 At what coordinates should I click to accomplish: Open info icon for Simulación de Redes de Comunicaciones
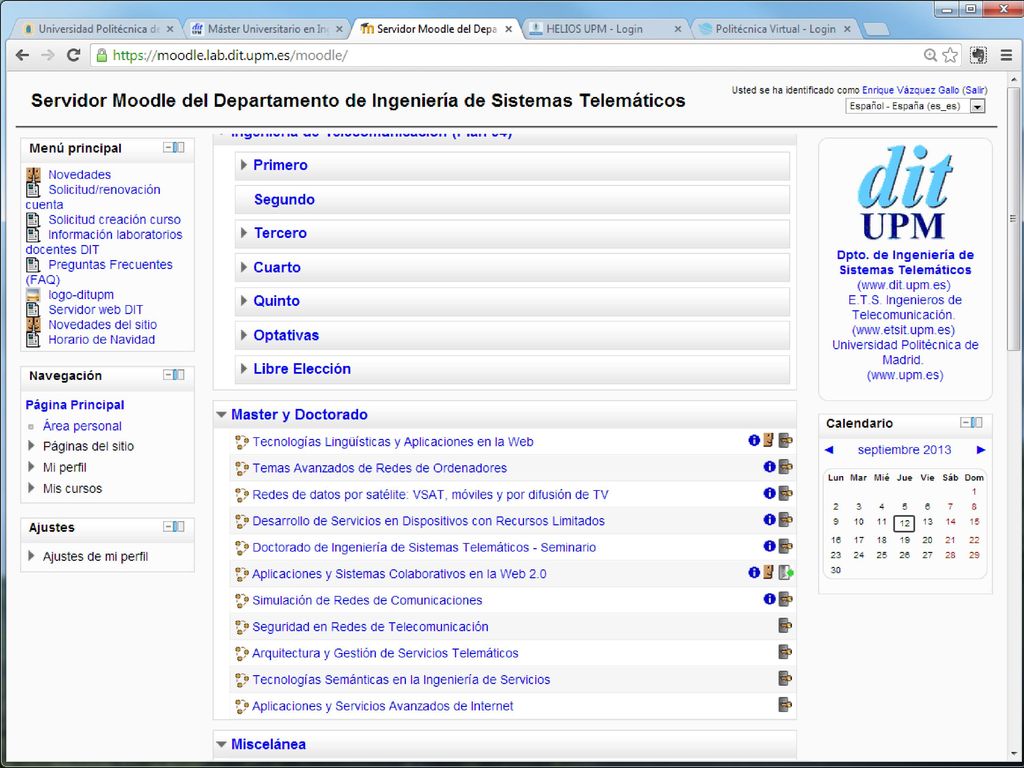pyautogui.click(x=769, y=599)
